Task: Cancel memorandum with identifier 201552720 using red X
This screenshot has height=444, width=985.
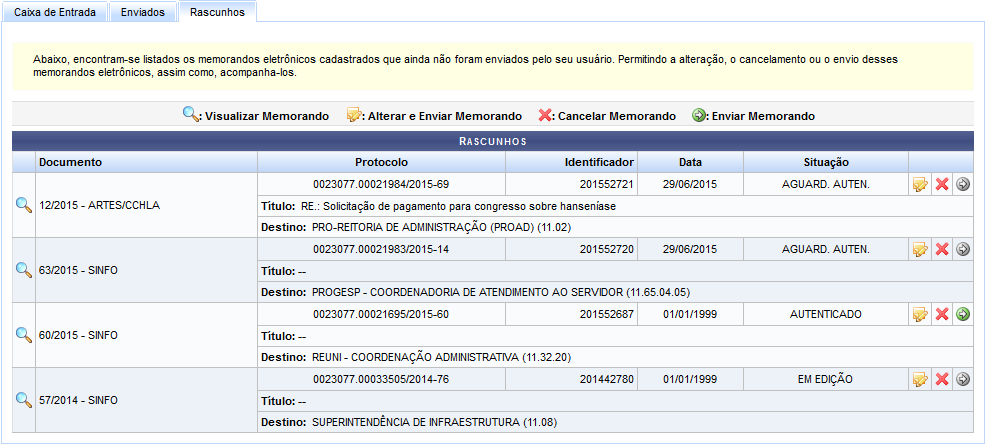Action: point(941,249)
